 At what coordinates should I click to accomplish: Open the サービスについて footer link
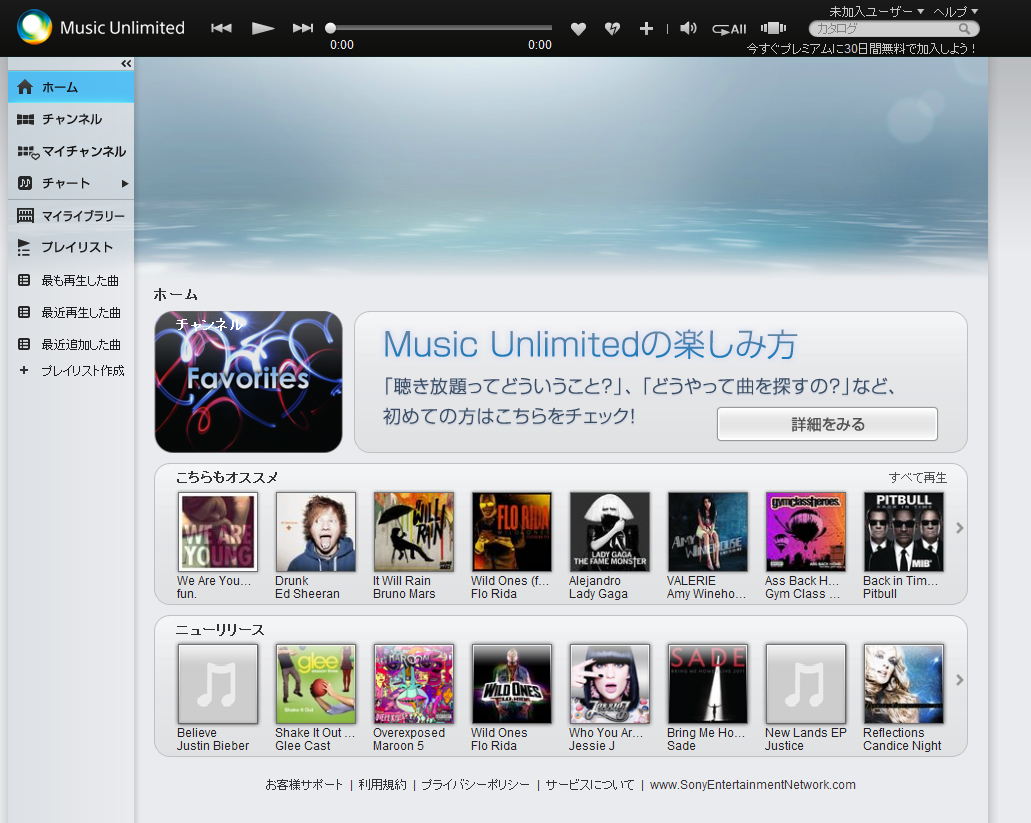point(590,785)
